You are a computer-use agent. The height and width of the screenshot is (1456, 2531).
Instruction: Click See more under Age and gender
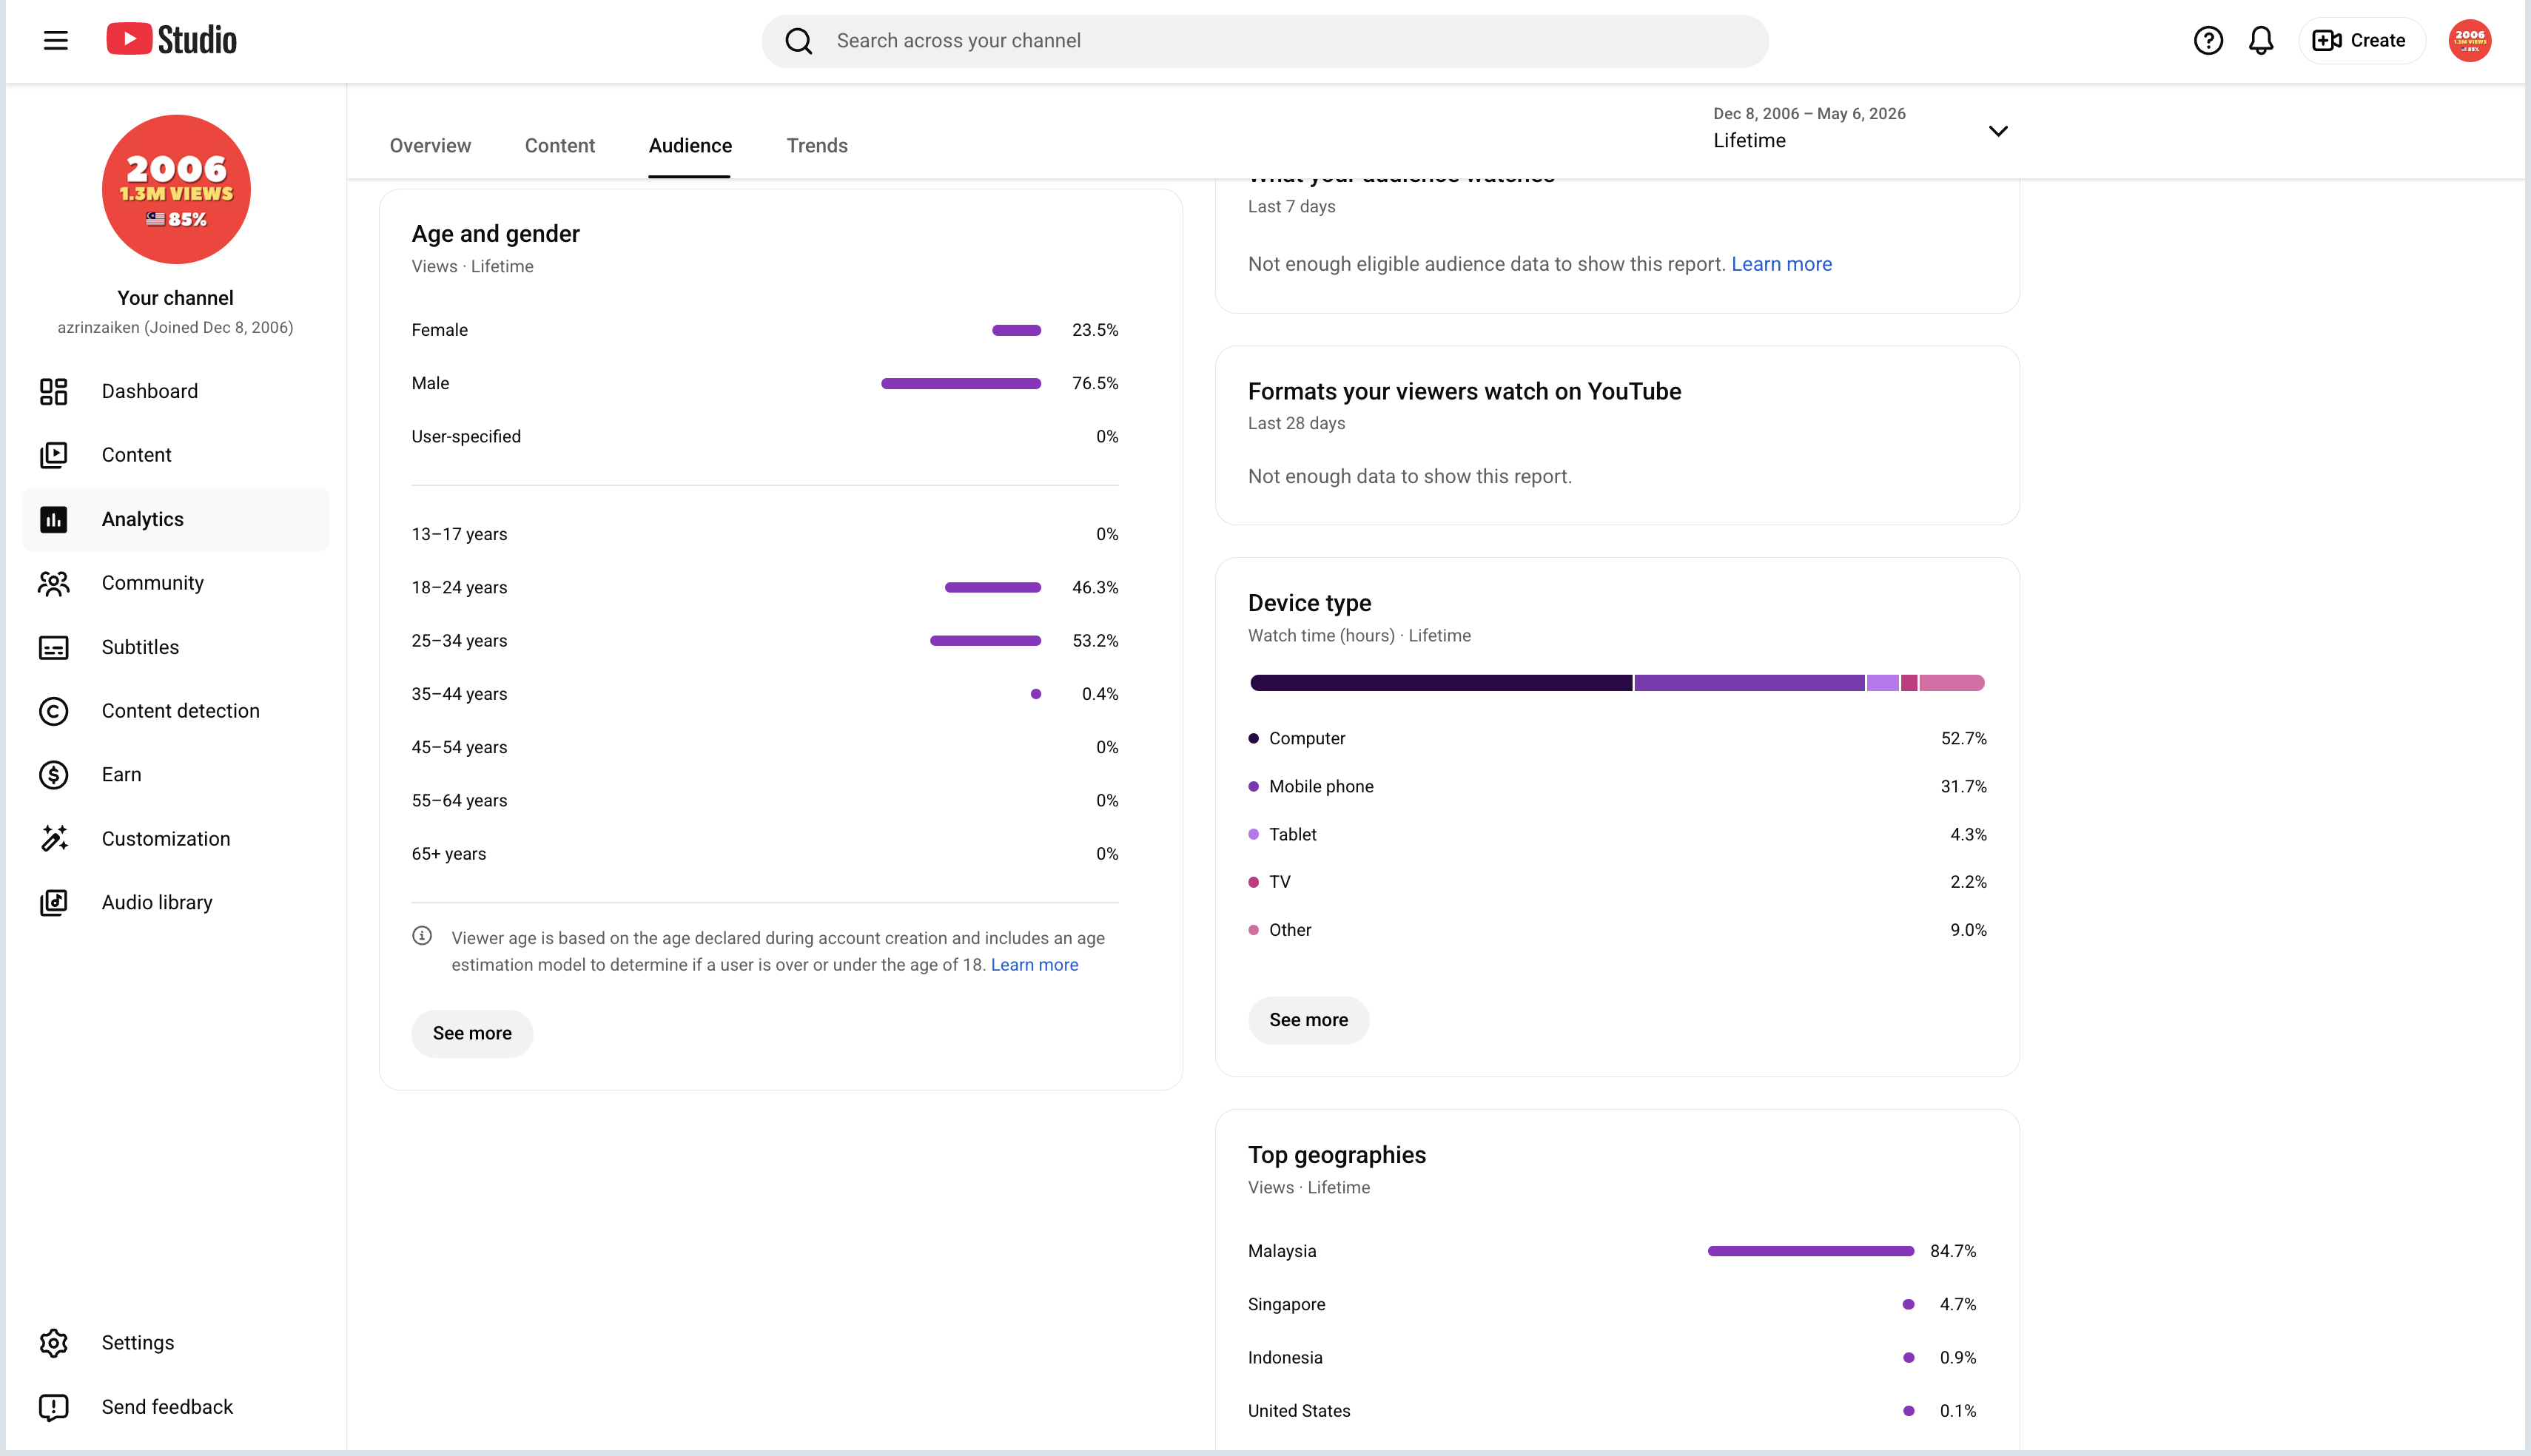click(x=472, y=1033)
